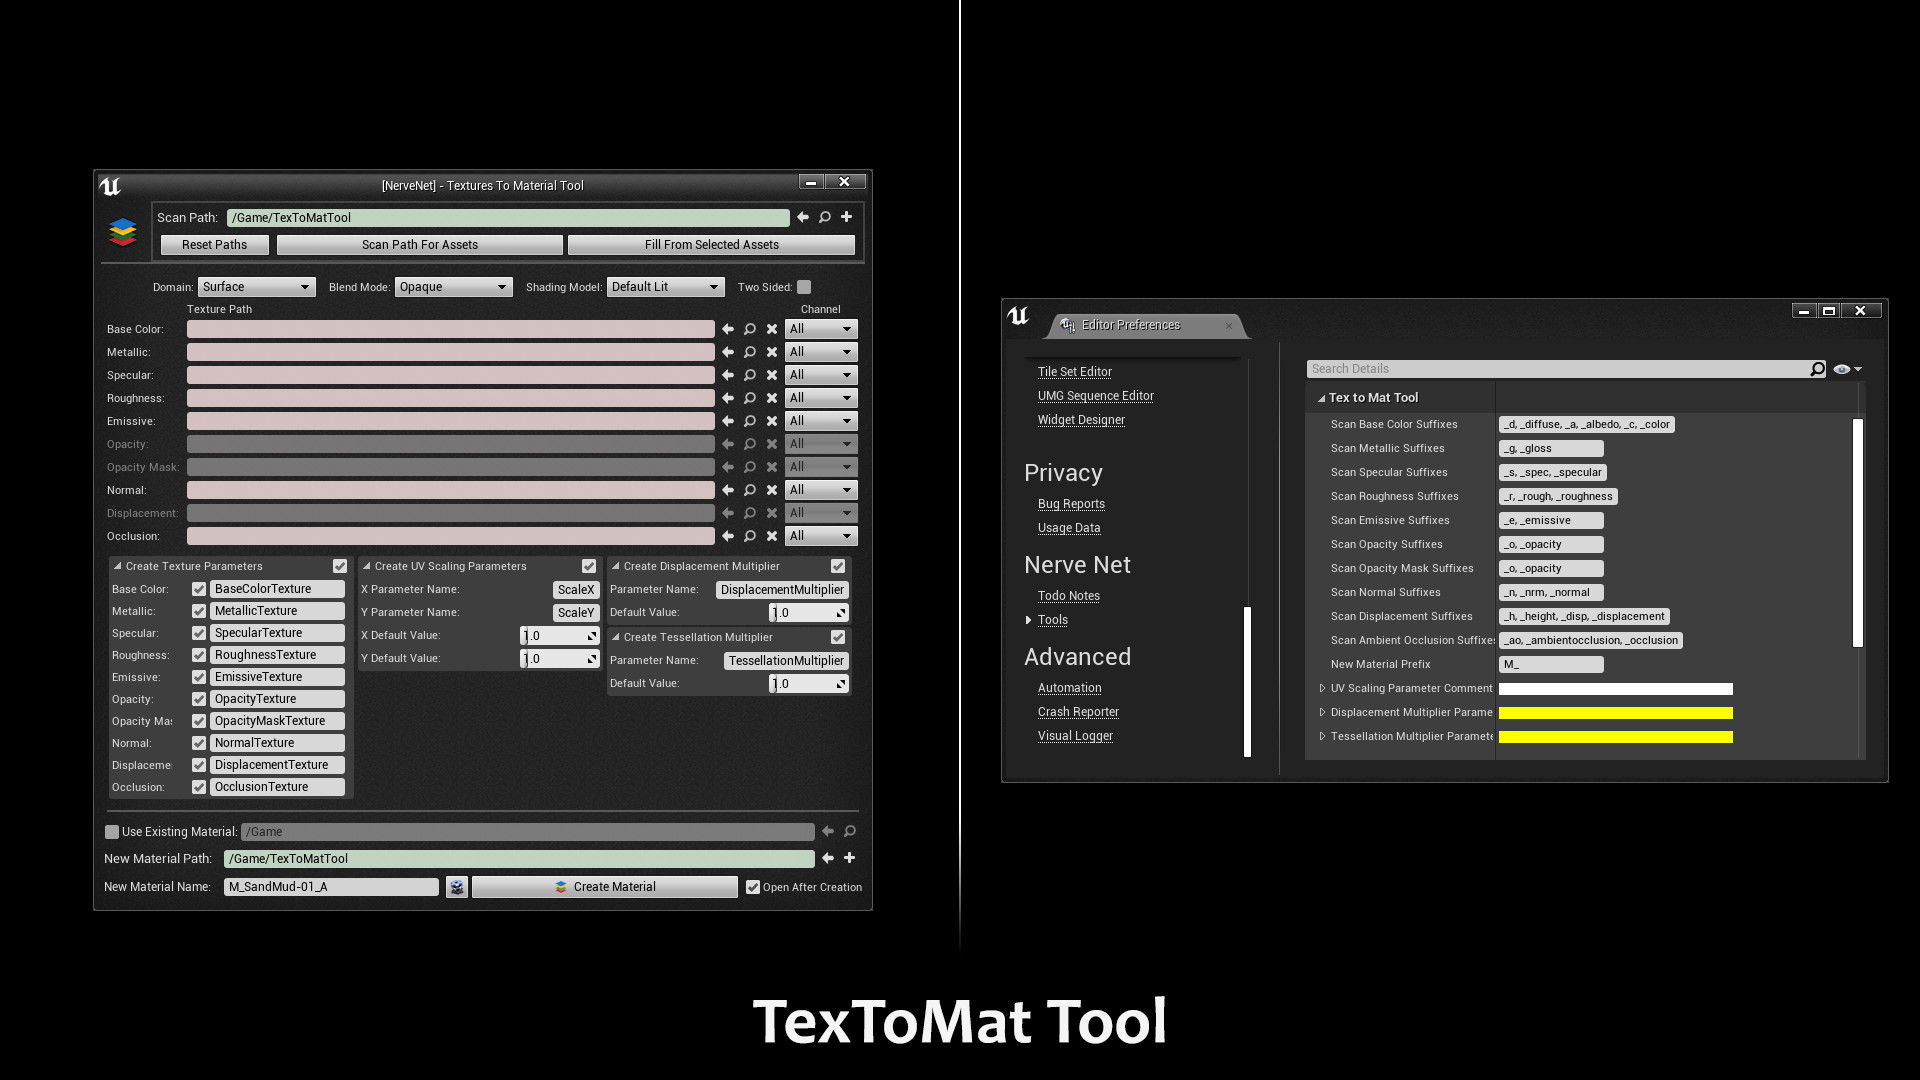This screenshot has height=1080, width=1920.
Task: Click the Roughness row magnifier icon
Action: click(x=750, y=398)
